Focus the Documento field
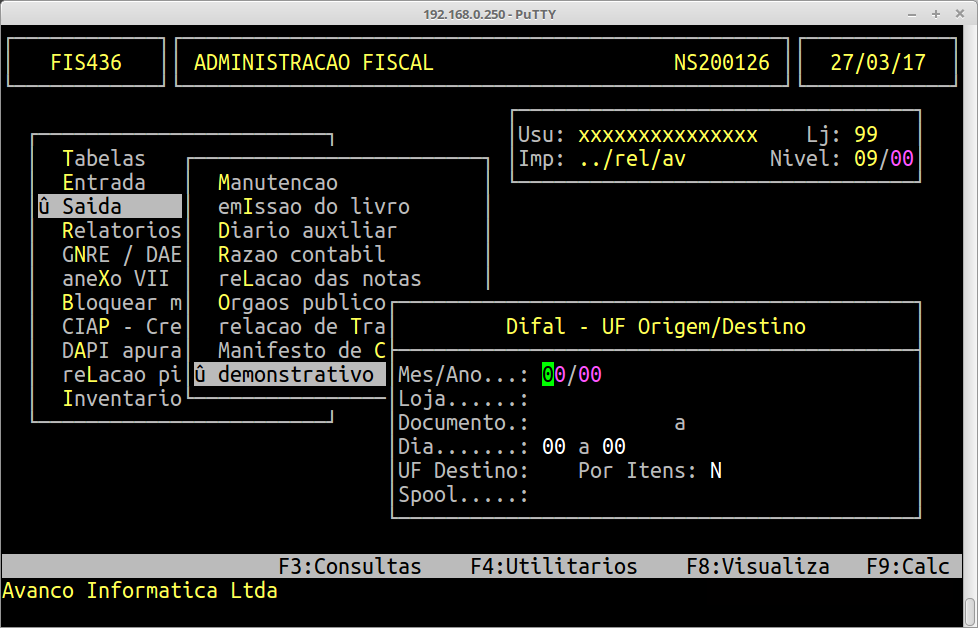This screenshot has width=978, height=628. coord(600,422)
